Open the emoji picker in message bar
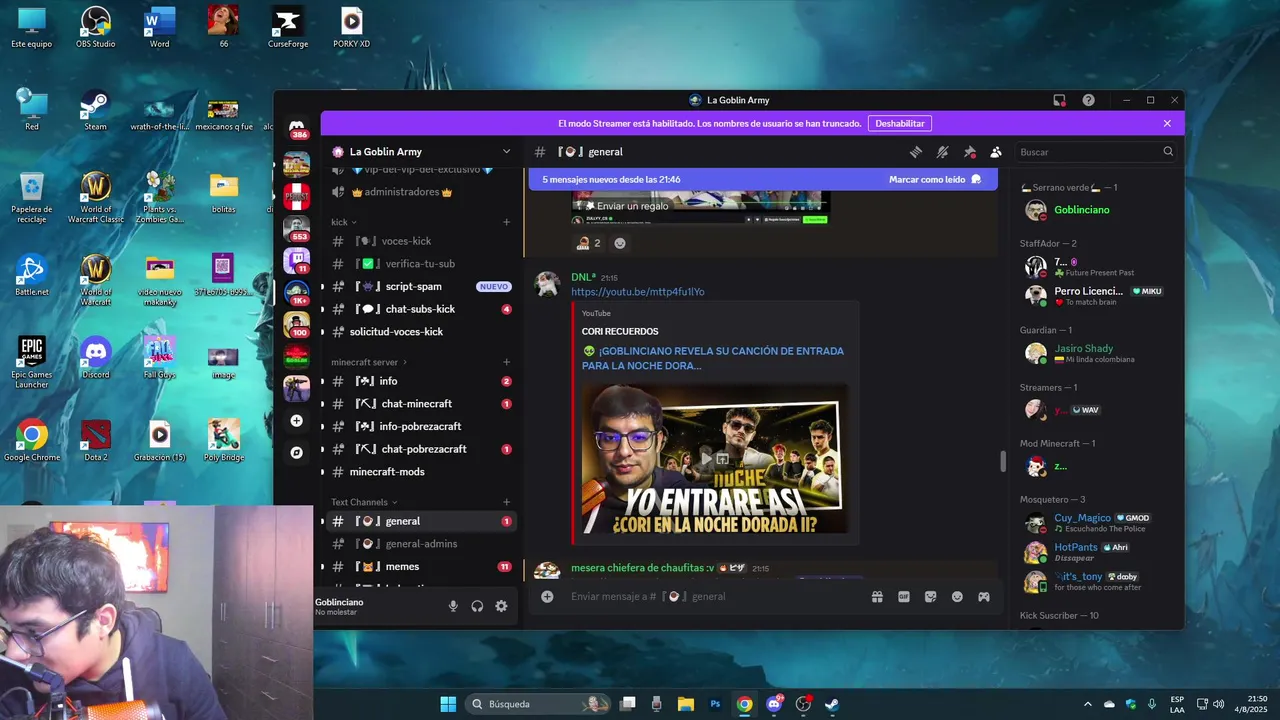Screen dimensions: 1280x720 (957, 597)
